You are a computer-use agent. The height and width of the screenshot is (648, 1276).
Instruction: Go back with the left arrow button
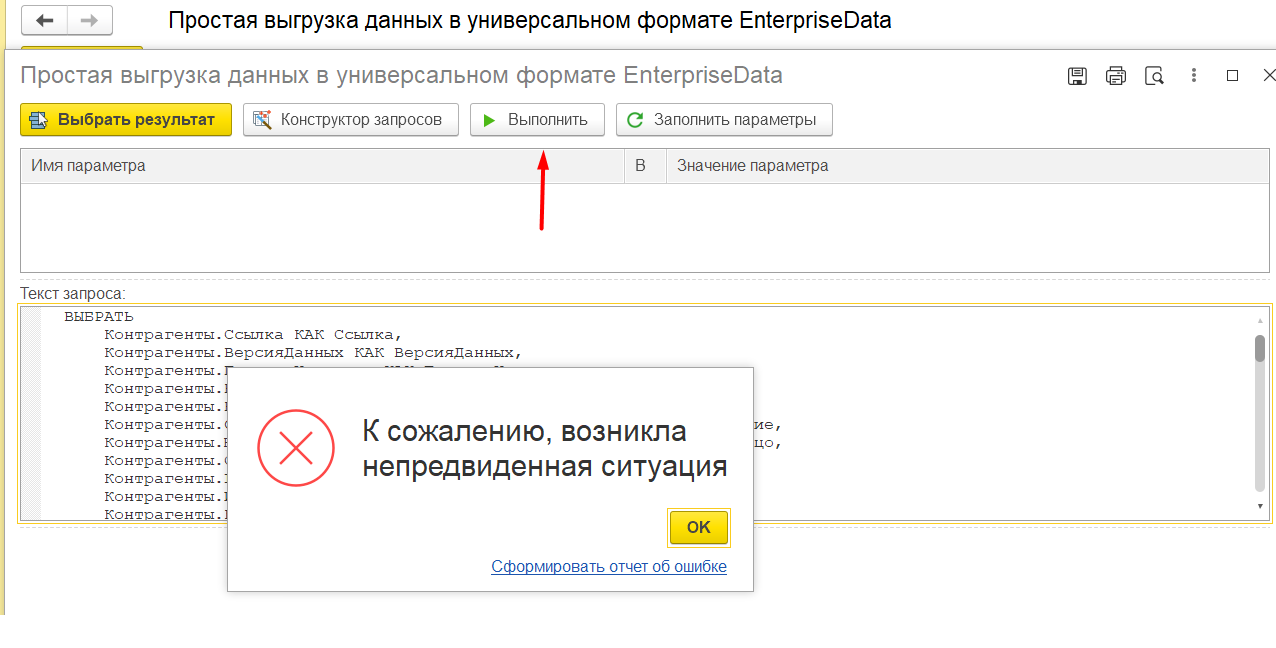click(44, 20)
